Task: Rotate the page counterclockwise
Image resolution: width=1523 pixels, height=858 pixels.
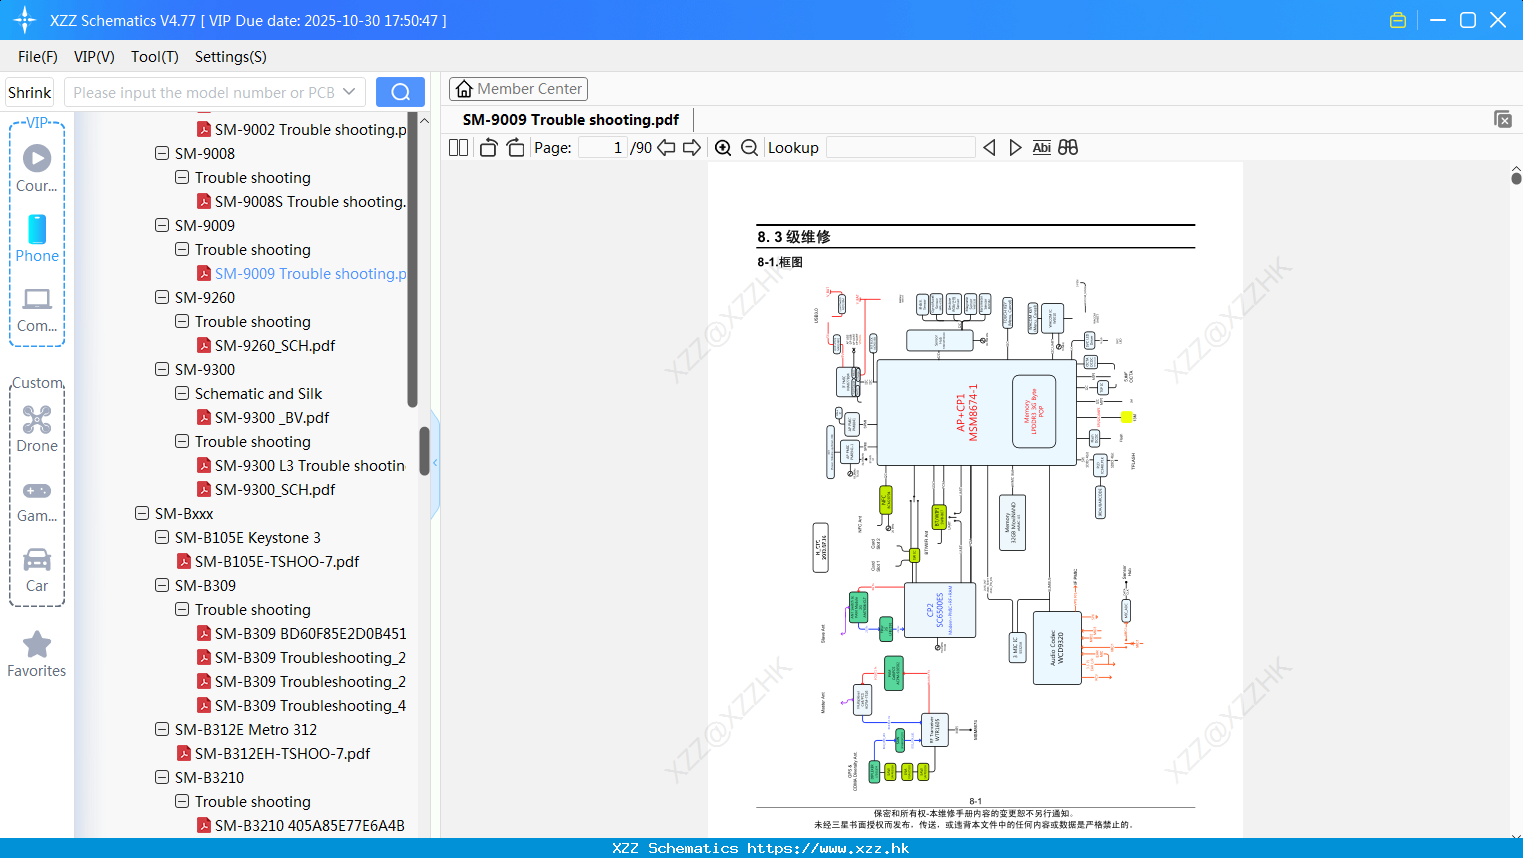Action: point(489,148)
